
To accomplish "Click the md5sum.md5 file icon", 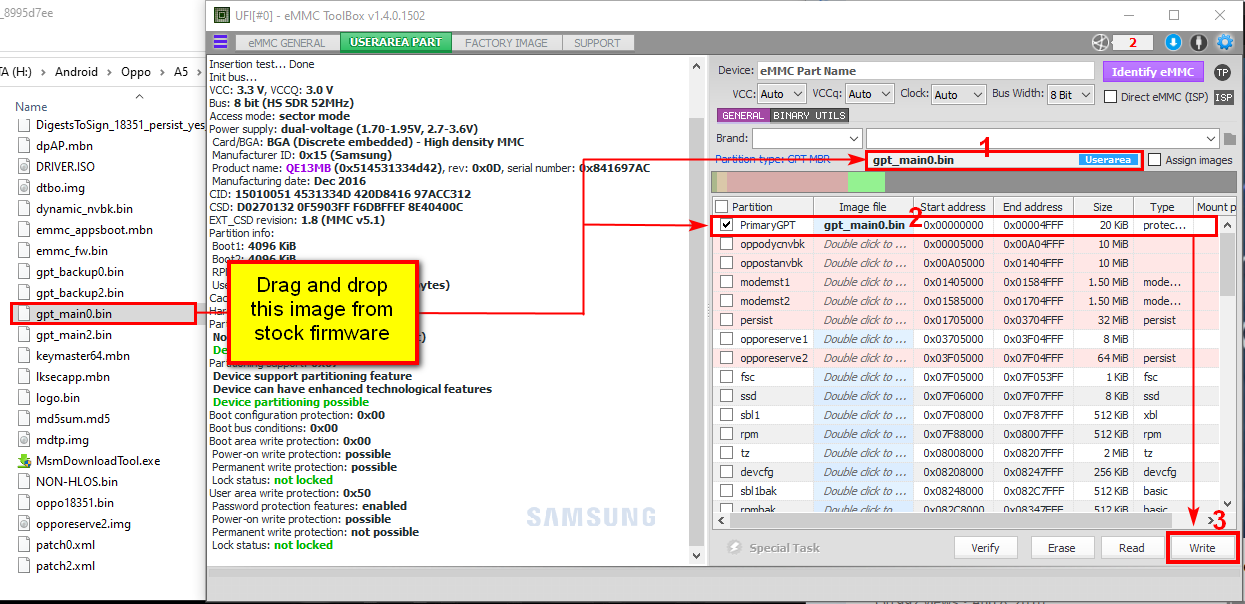I will (24, 419).
